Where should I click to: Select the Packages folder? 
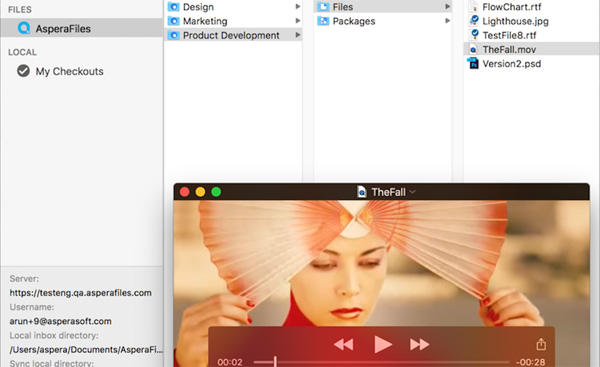[x=383, y=21]
